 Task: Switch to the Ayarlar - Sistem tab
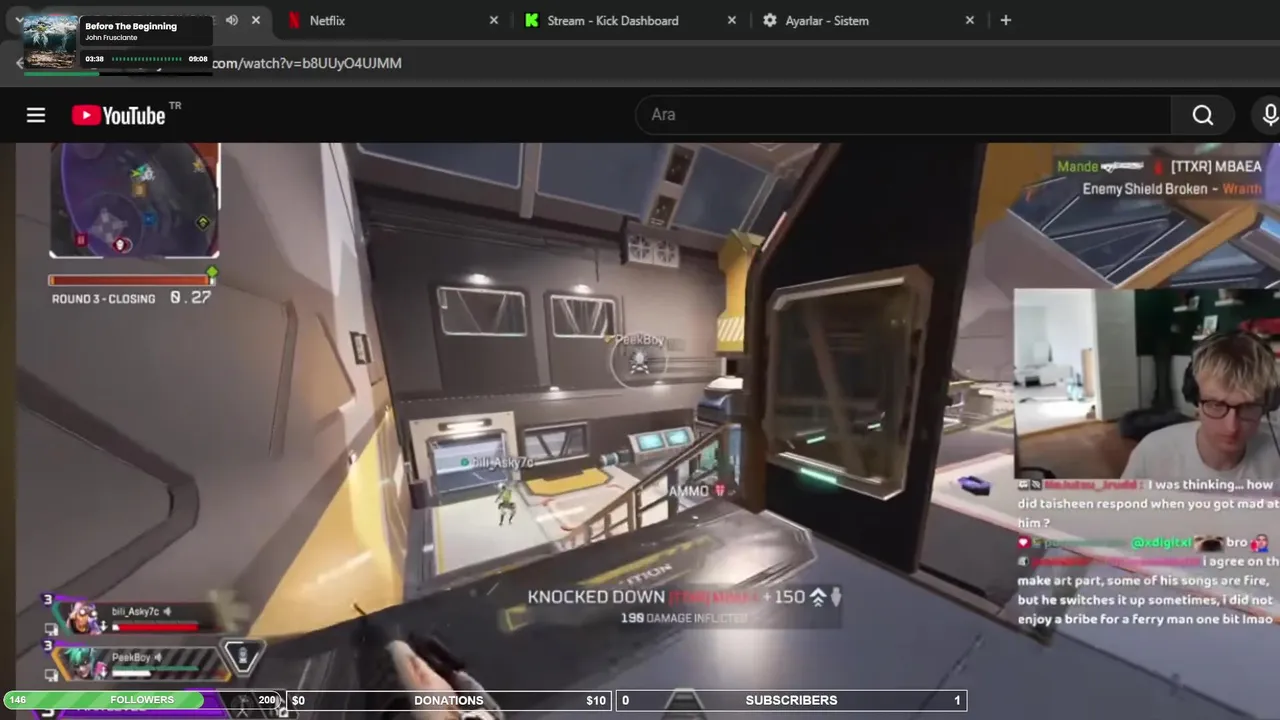868,20
